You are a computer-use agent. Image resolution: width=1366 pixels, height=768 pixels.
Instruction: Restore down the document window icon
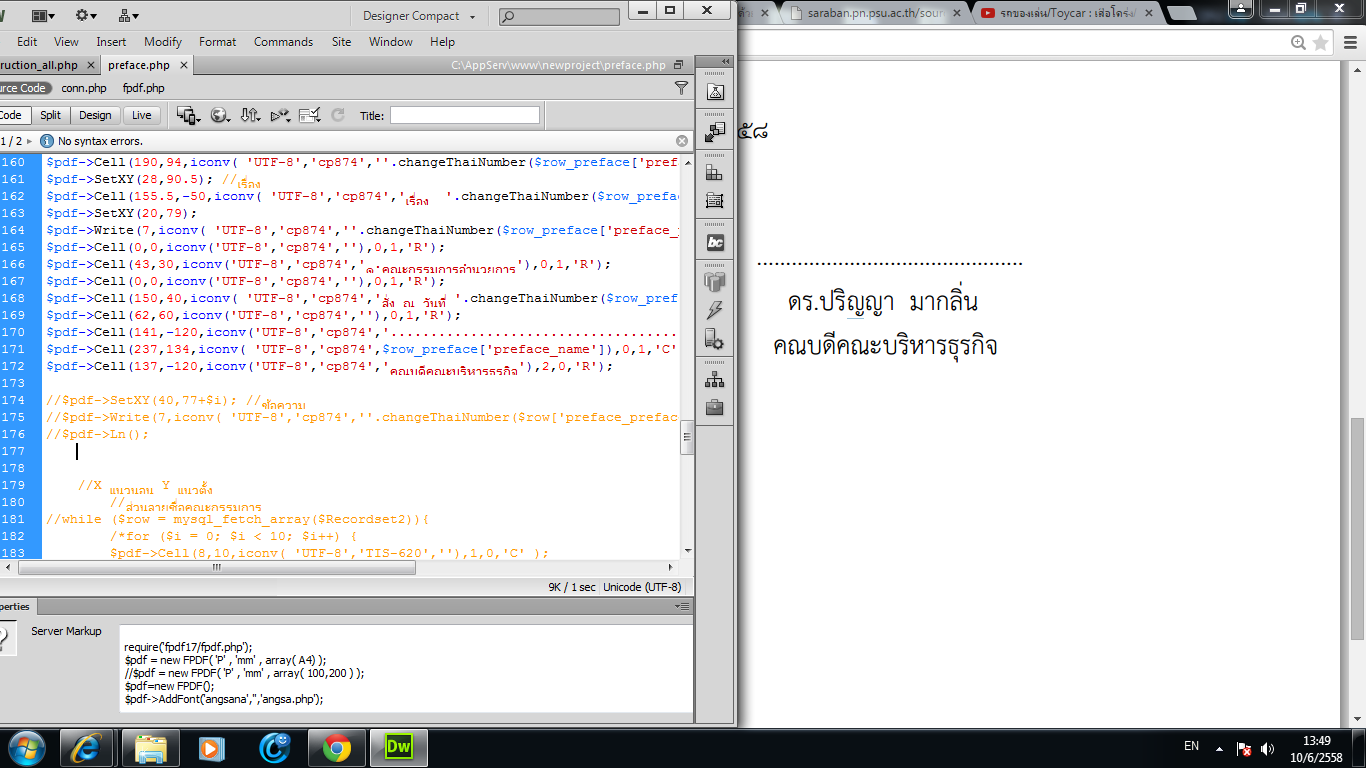[678, 65]
